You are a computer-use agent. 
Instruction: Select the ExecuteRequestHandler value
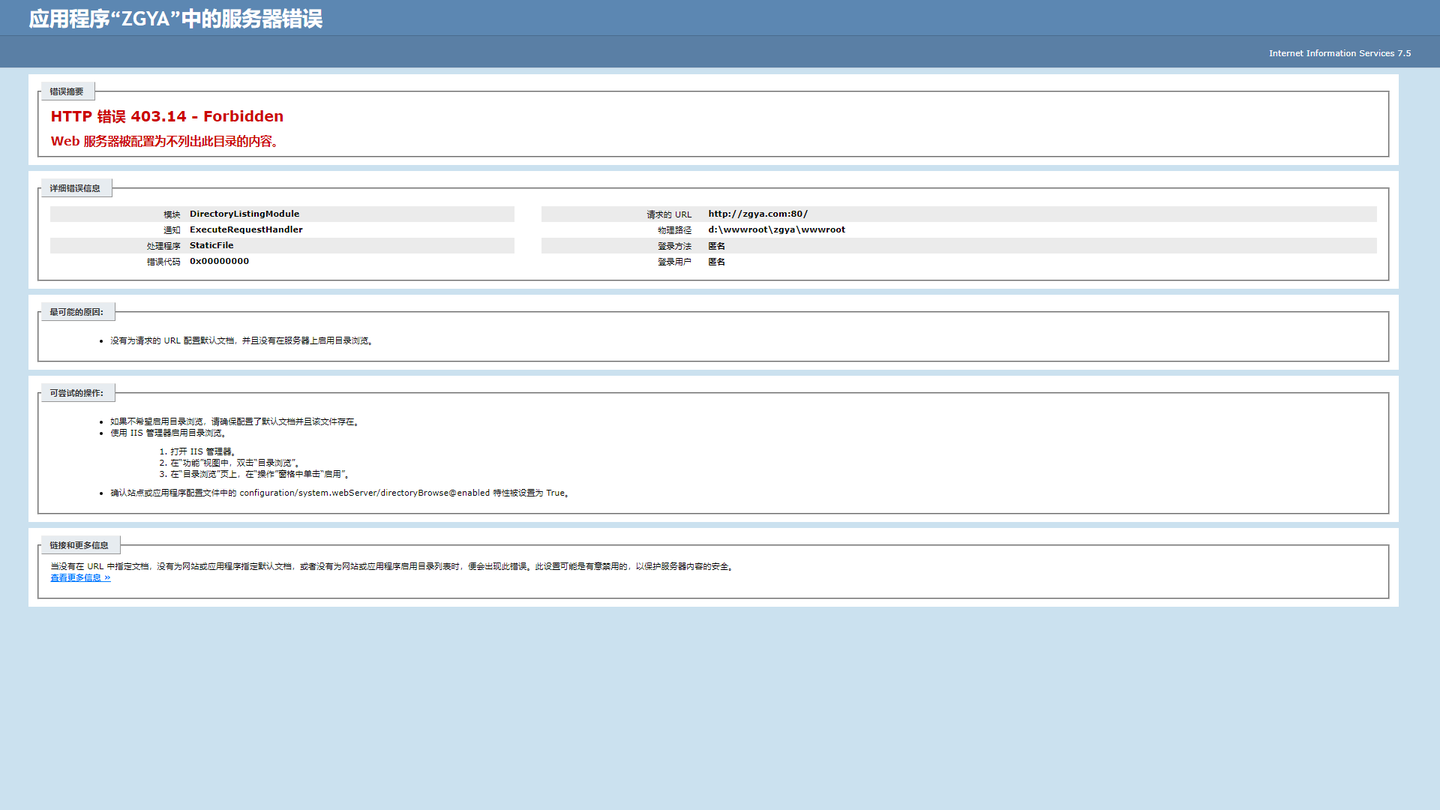(x=246, y=230)
